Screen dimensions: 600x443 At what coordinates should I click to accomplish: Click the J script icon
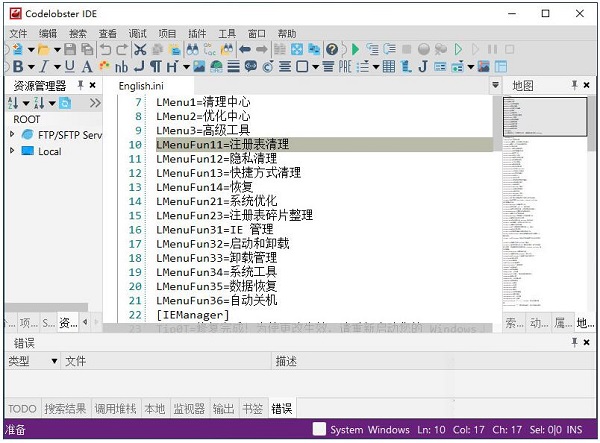tap(423, 67)
